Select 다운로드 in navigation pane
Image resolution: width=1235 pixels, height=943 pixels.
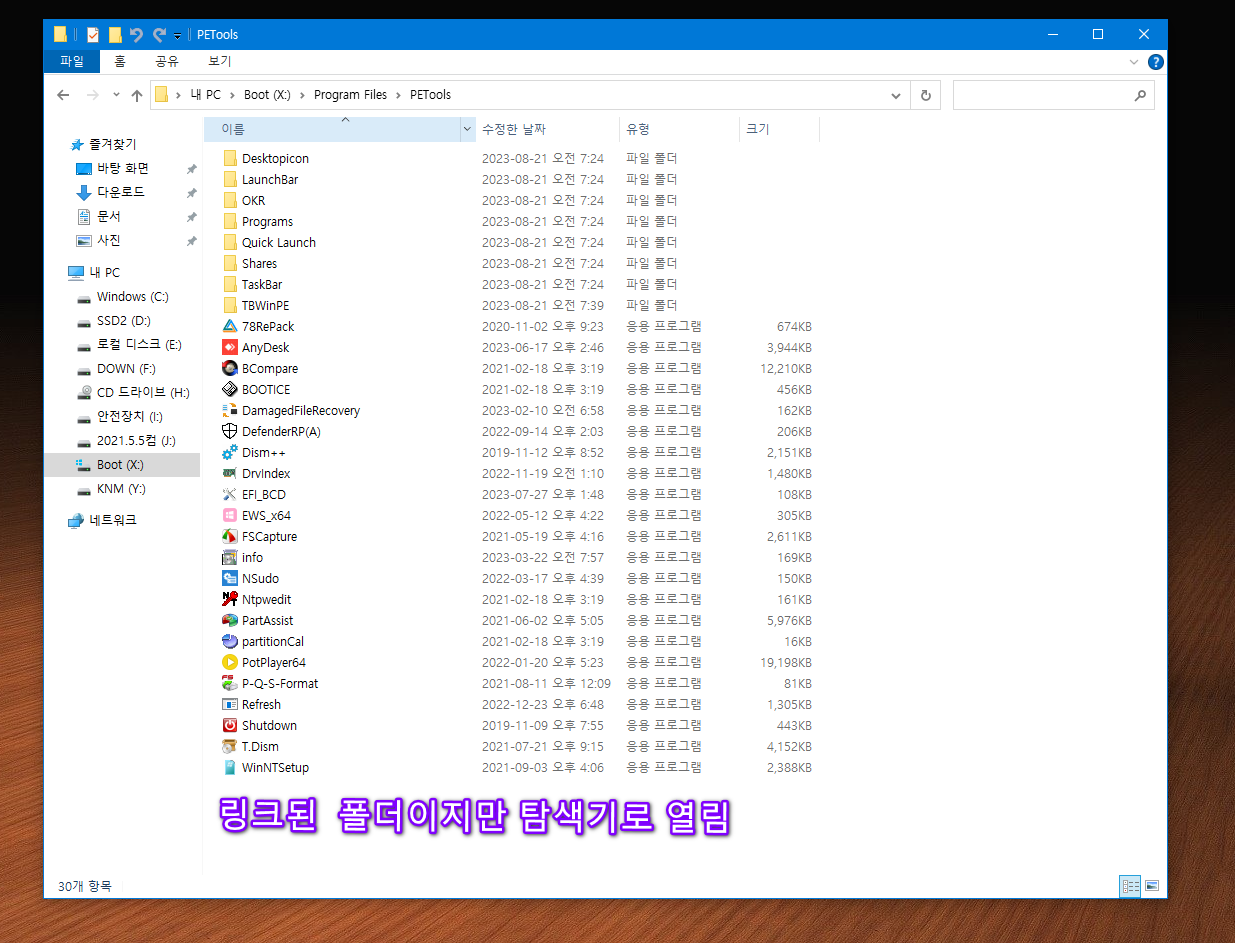coord(121,192)
